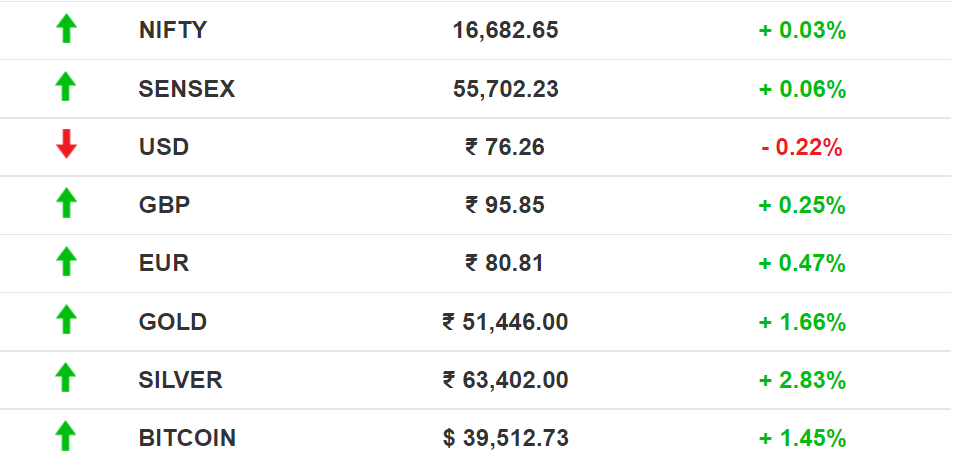Click the GBP rate ₹ 95.85
Viewport: 963px width, 475px height.
pos(505,205)
